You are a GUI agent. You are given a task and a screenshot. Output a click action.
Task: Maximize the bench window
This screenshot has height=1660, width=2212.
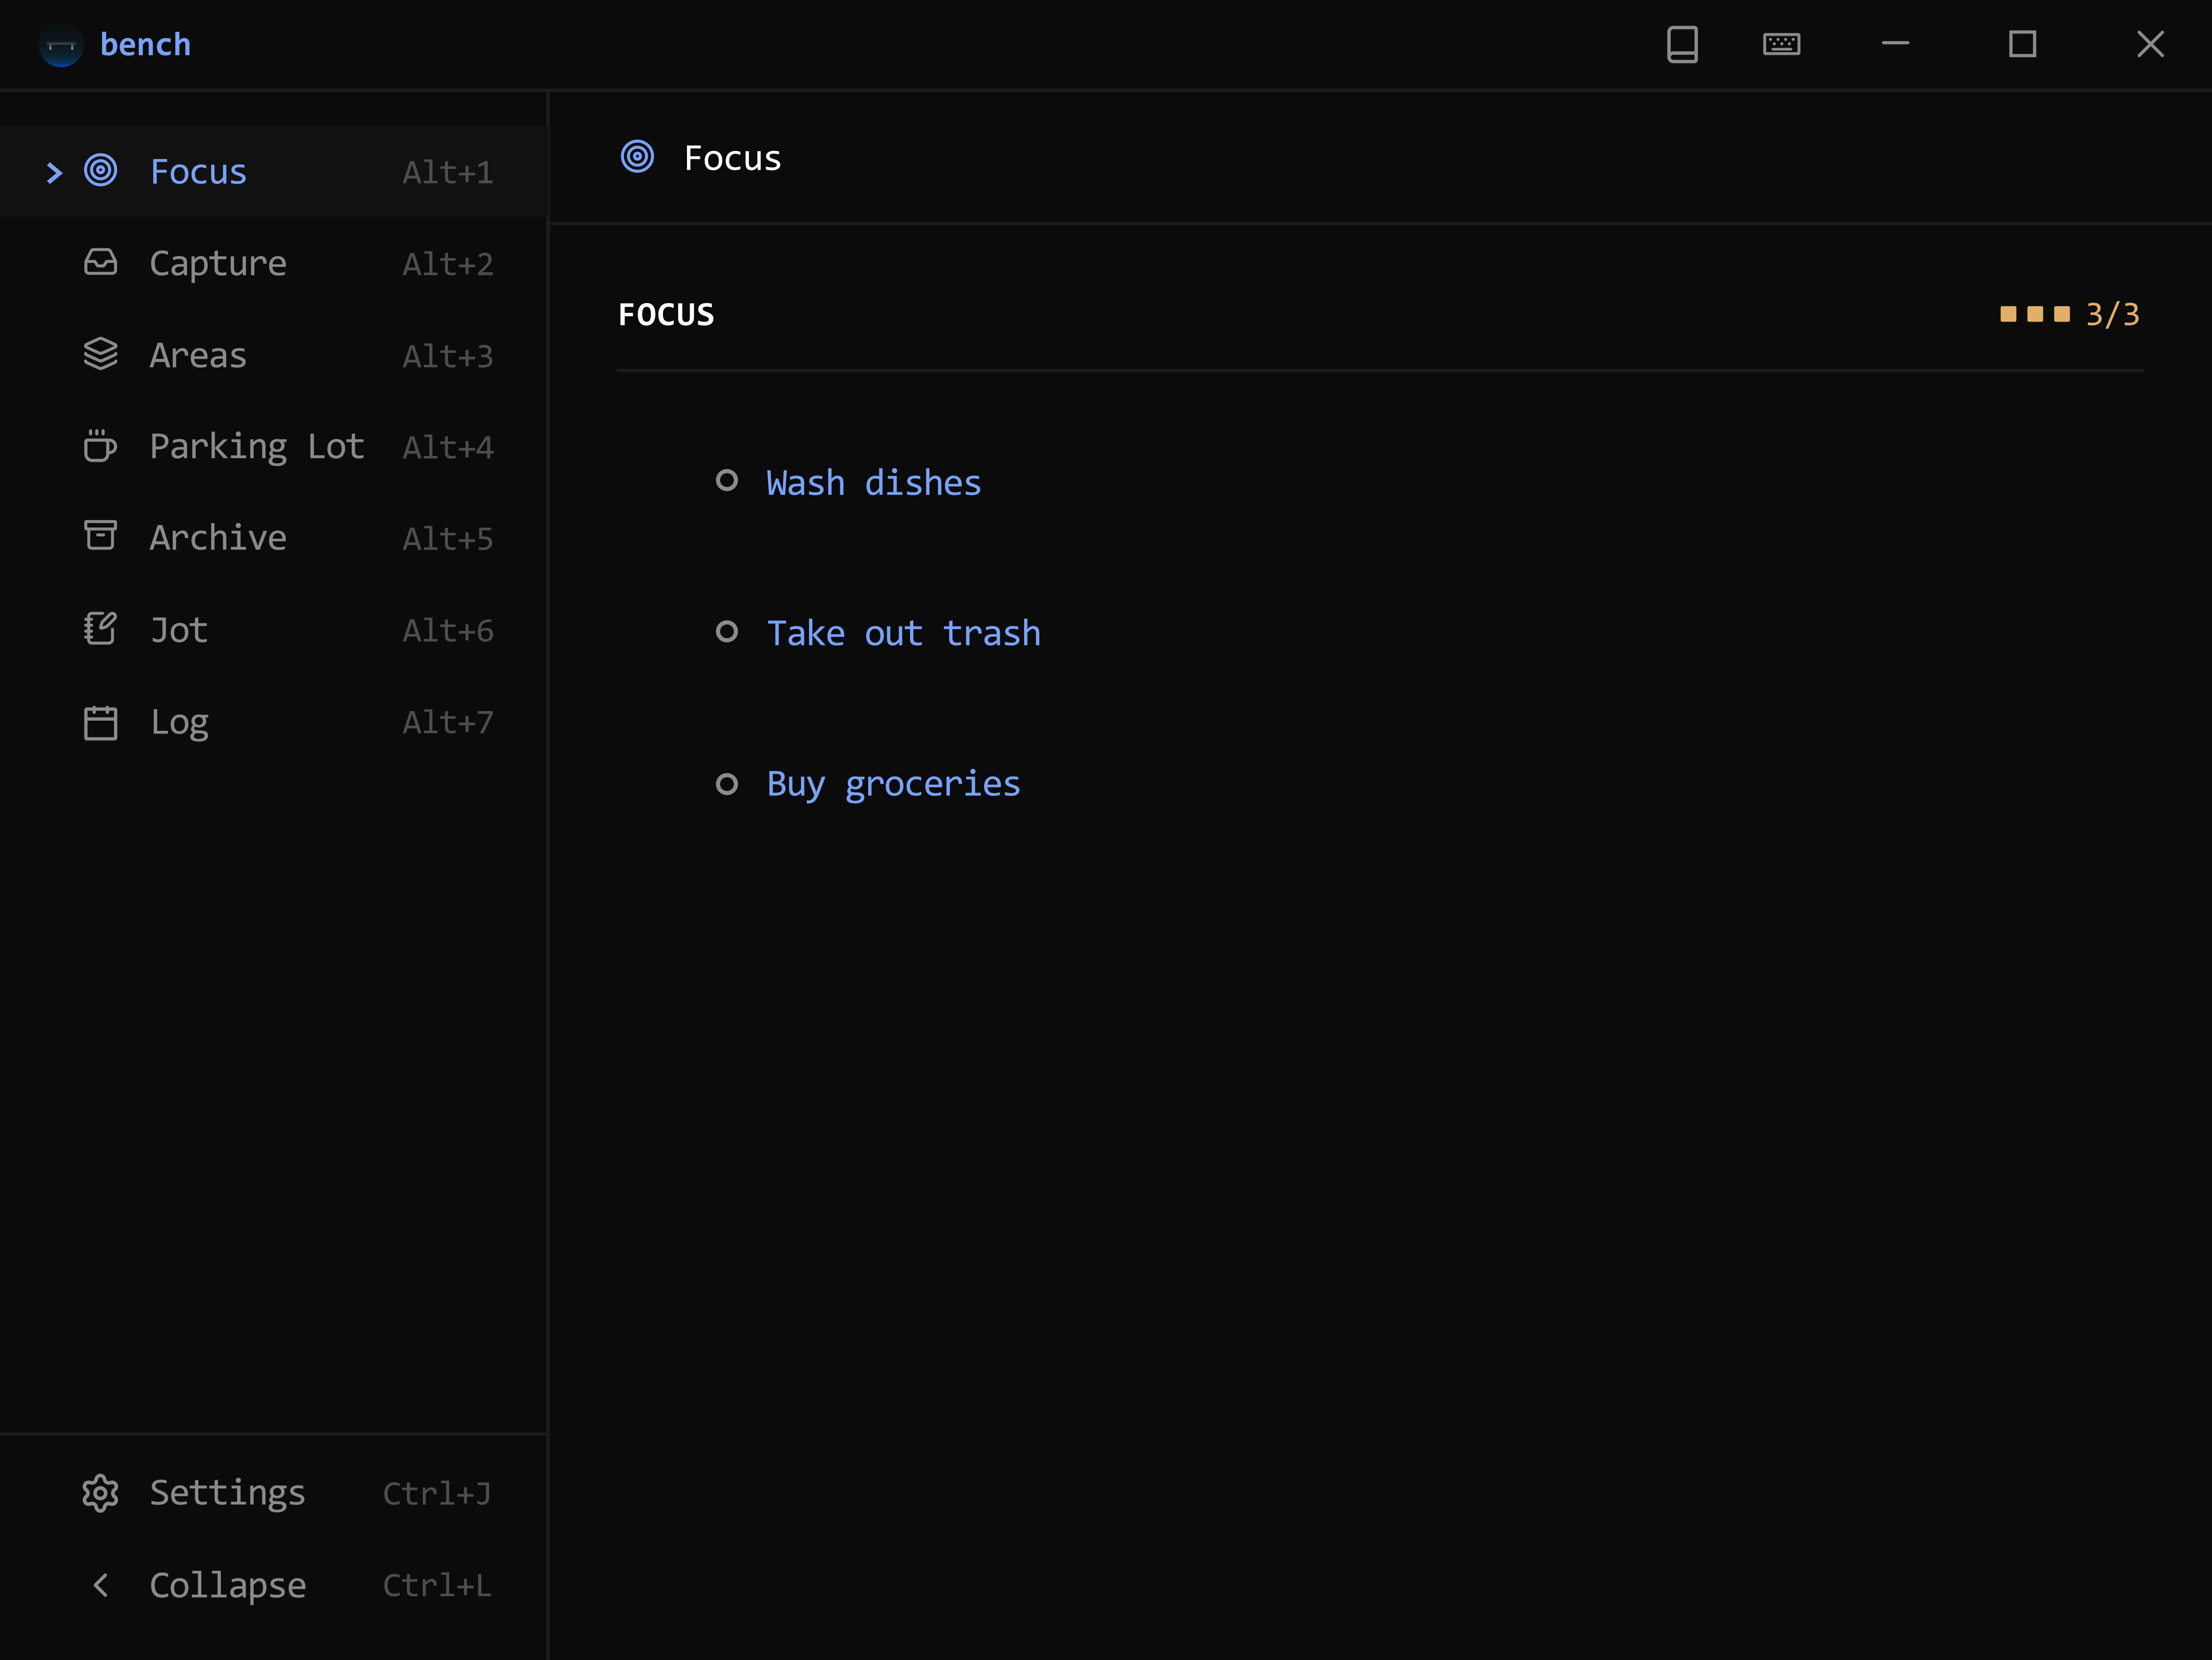2023,44
